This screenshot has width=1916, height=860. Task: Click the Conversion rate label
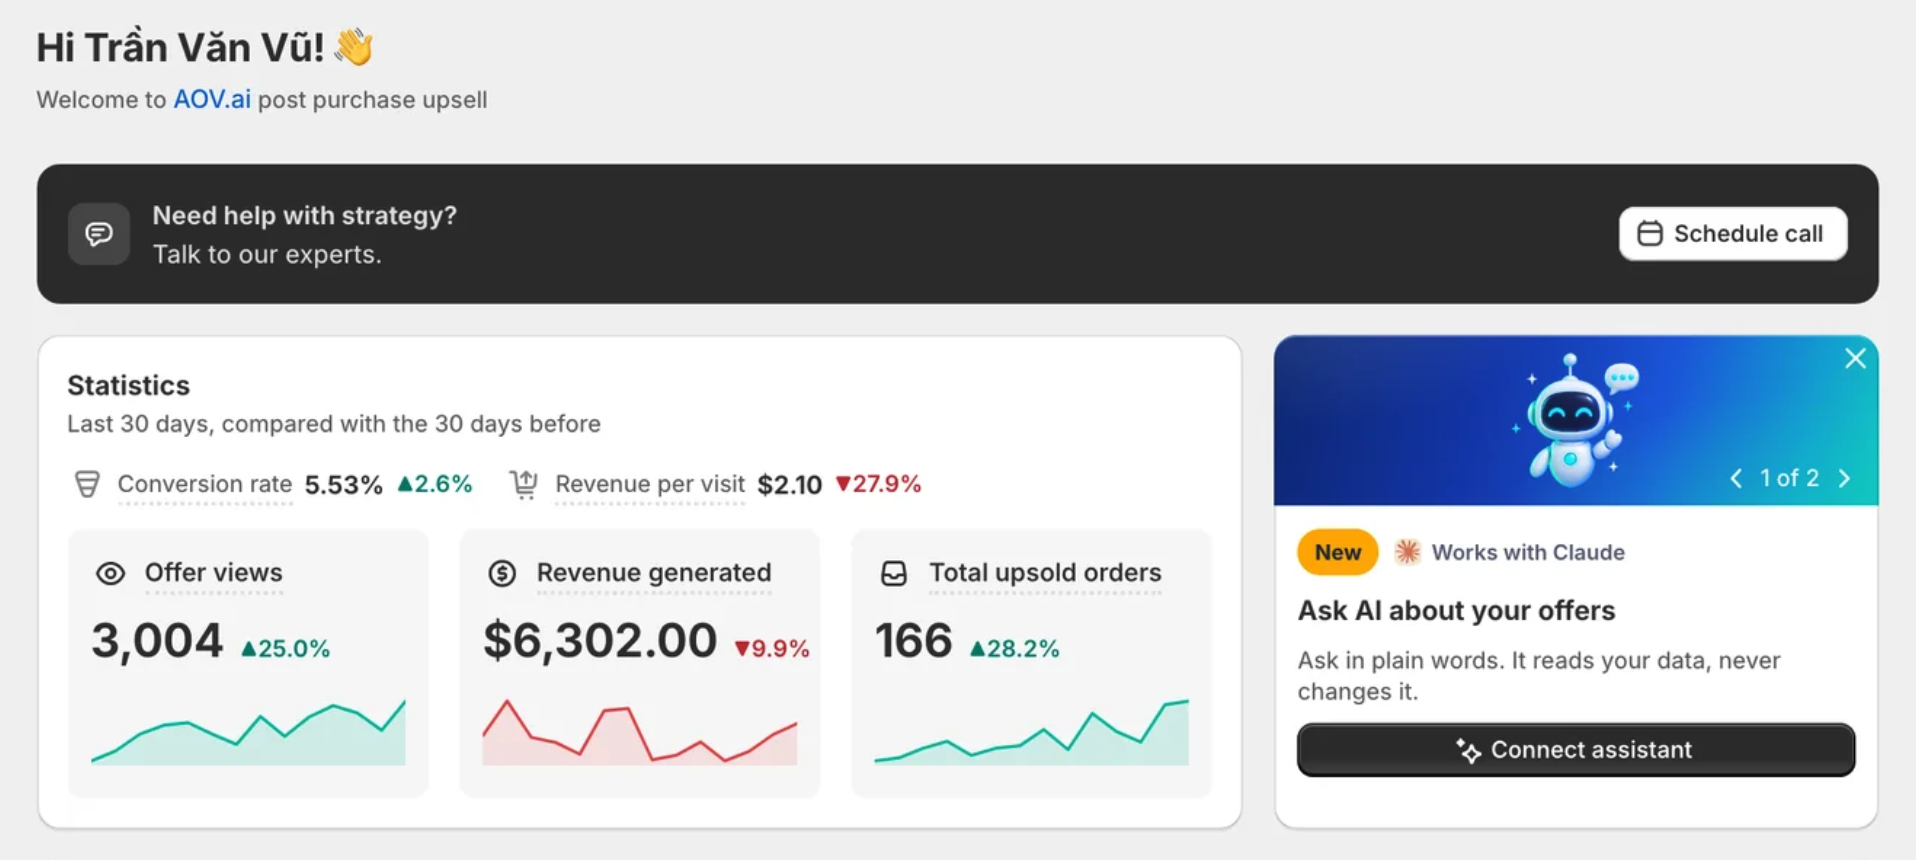coord(205,484)
